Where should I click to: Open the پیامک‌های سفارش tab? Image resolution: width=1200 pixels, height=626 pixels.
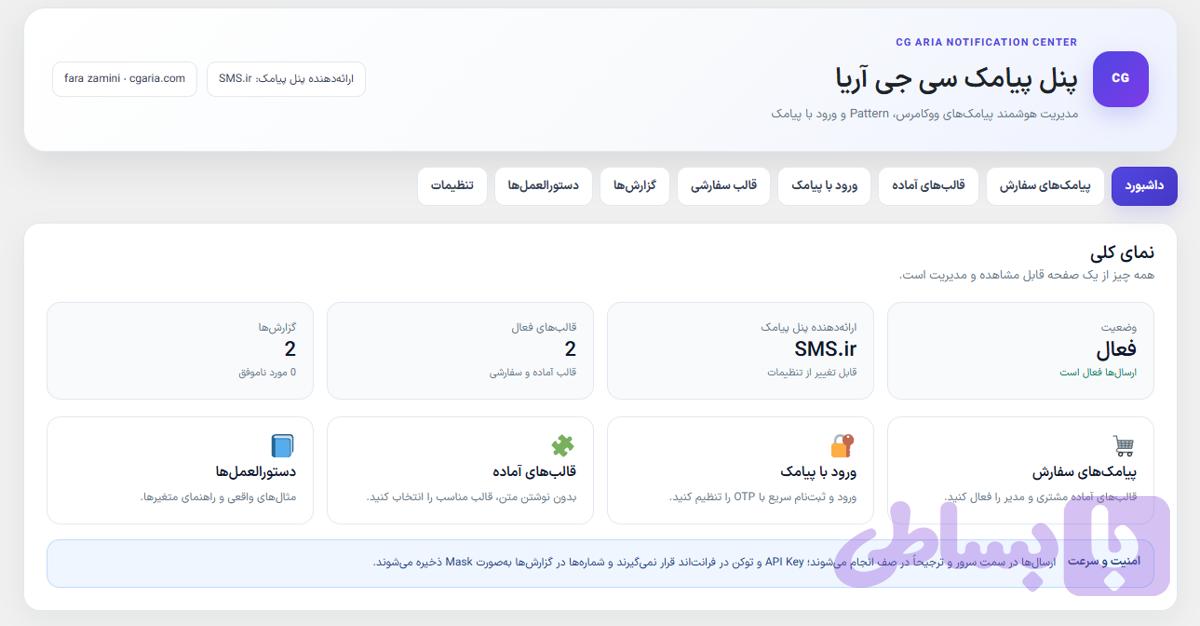1045,186
